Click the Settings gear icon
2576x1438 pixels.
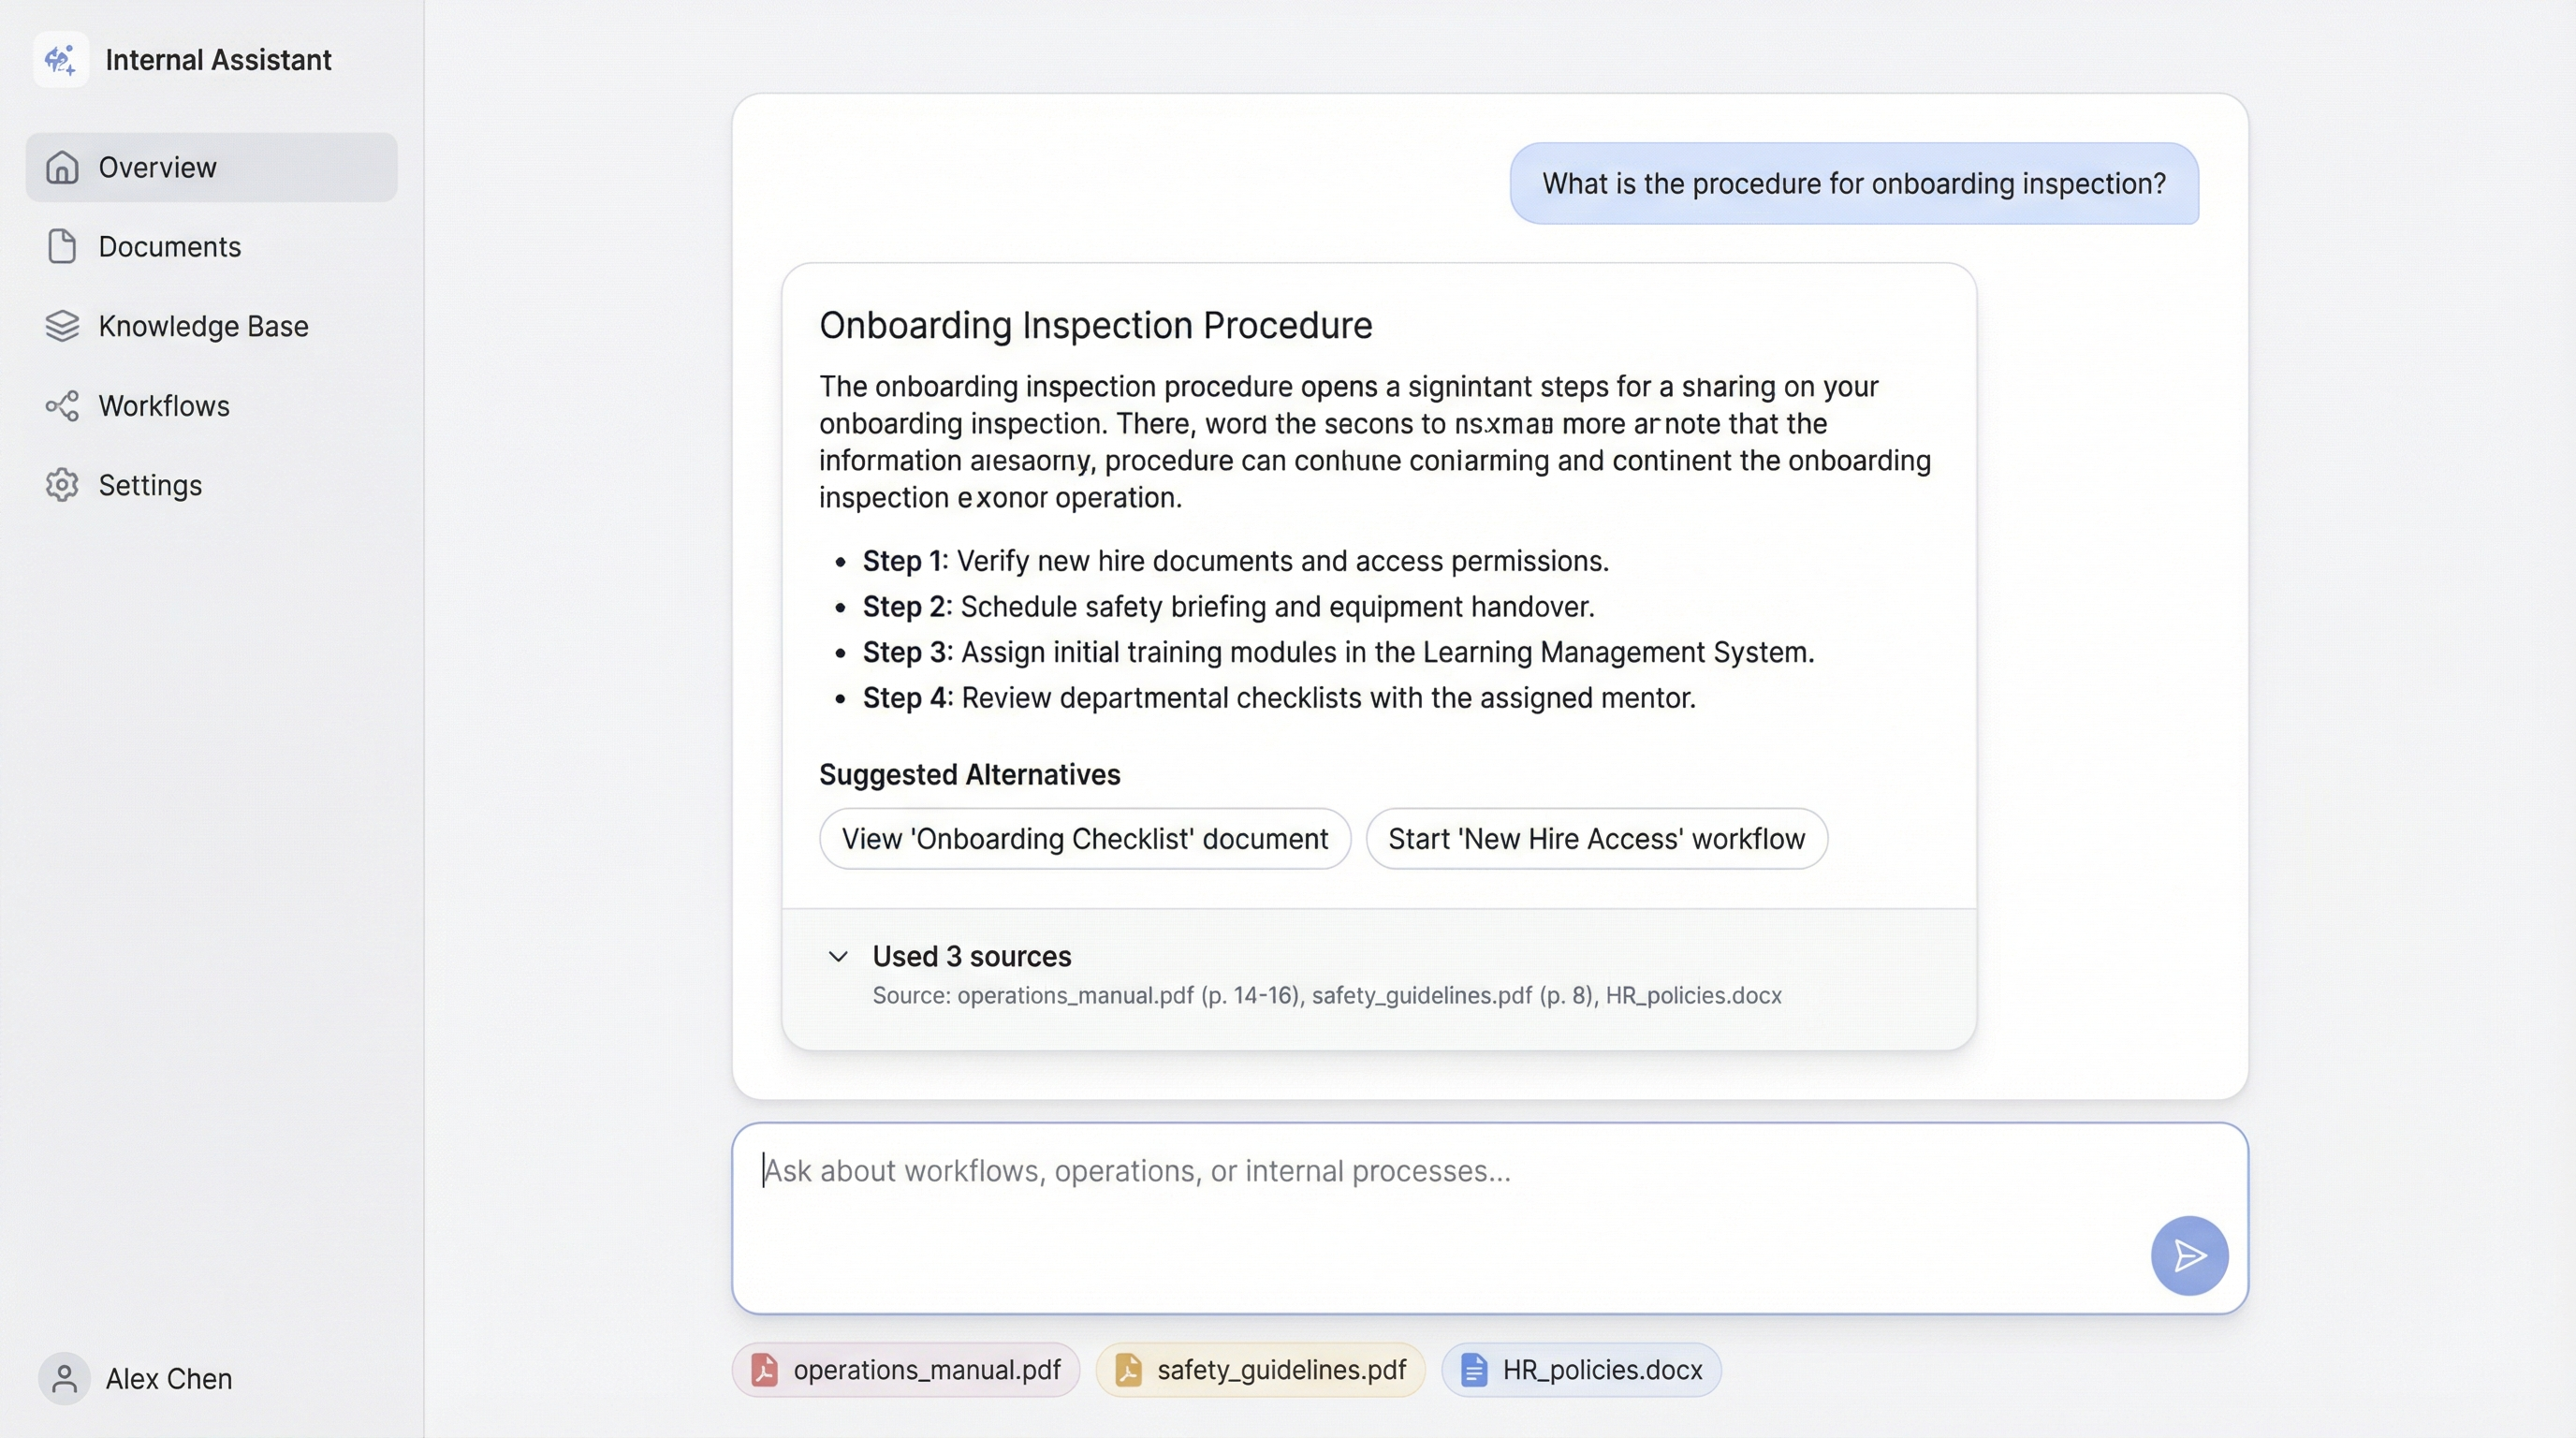[x=62, y=485]
